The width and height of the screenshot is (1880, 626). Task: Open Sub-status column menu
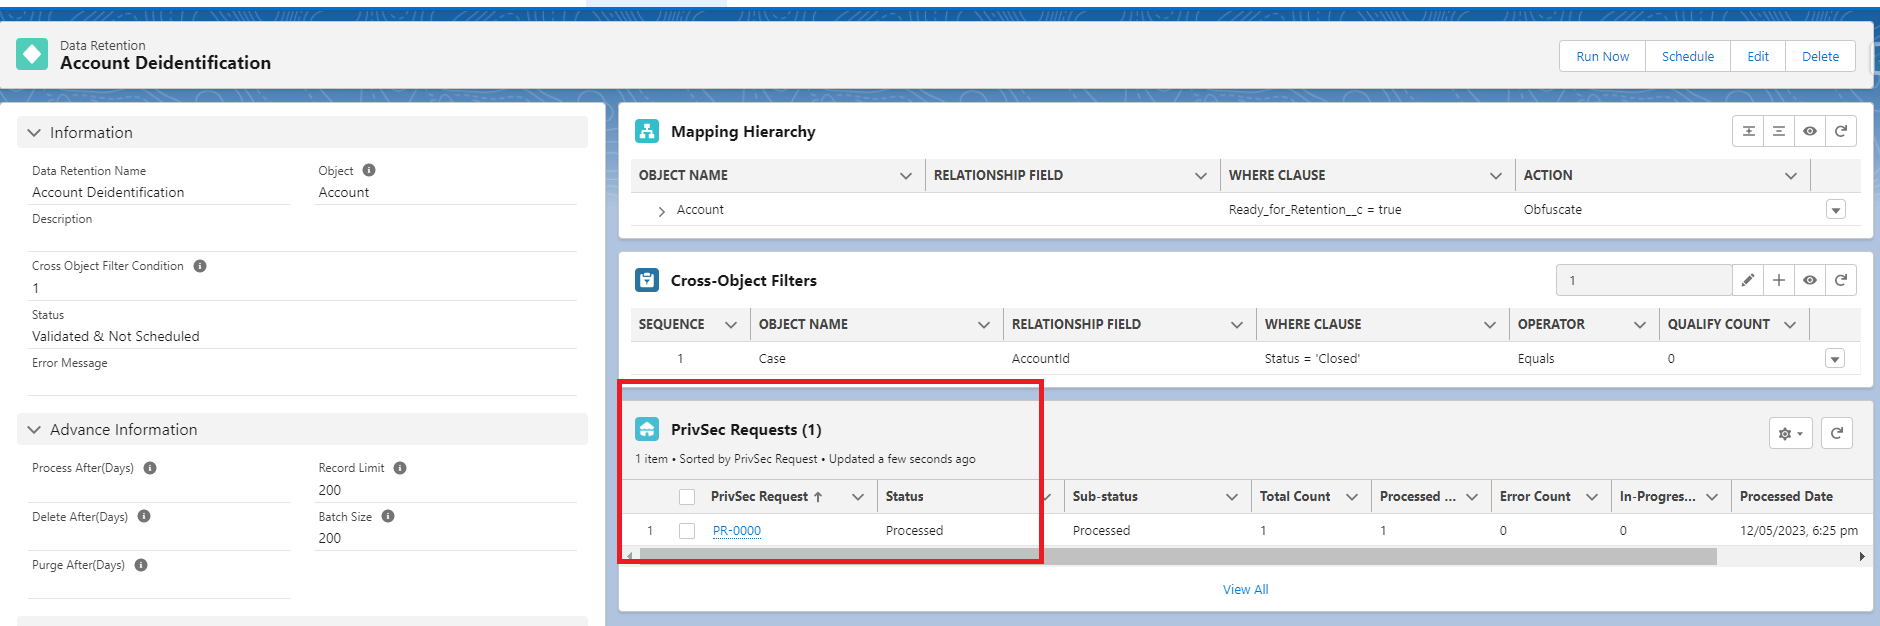(1232, 497)
